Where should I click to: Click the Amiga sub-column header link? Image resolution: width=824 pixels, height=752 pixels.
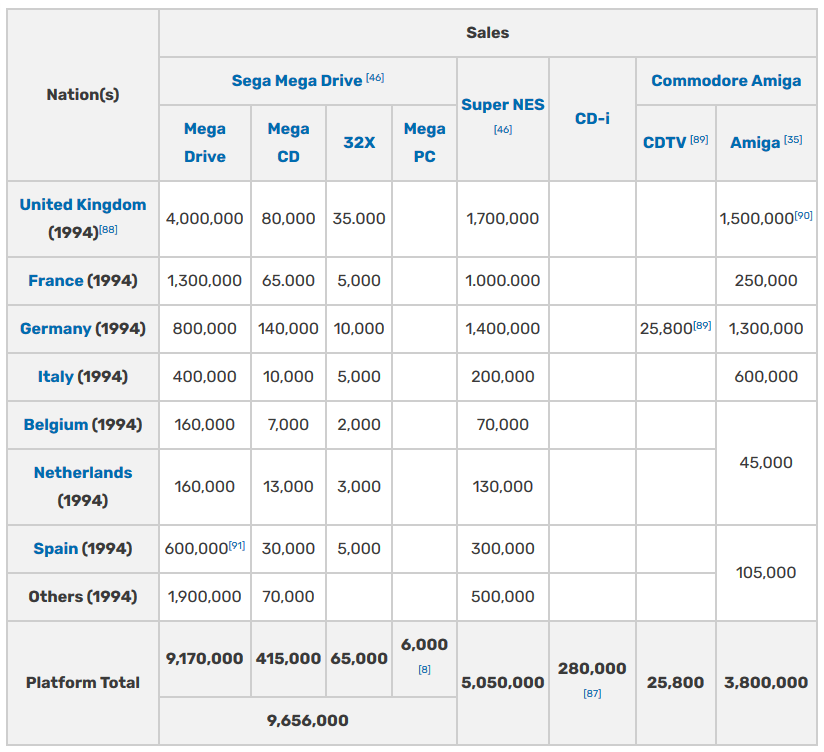coord(755,142)
